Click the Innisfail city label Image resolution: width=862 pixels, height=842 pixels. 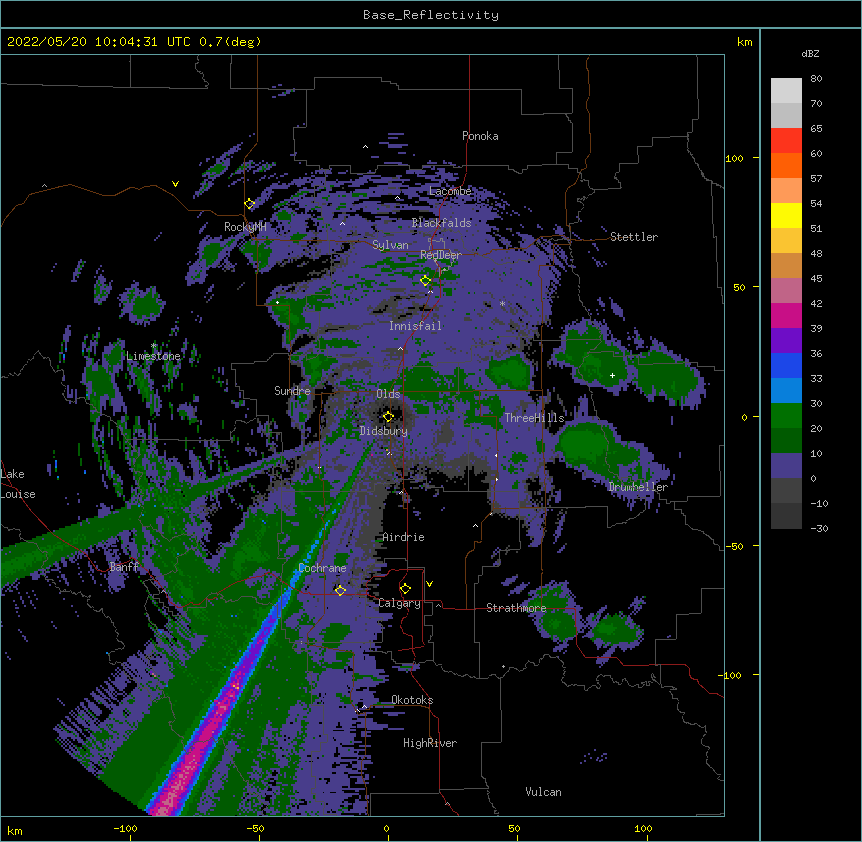tap(415, 326)
